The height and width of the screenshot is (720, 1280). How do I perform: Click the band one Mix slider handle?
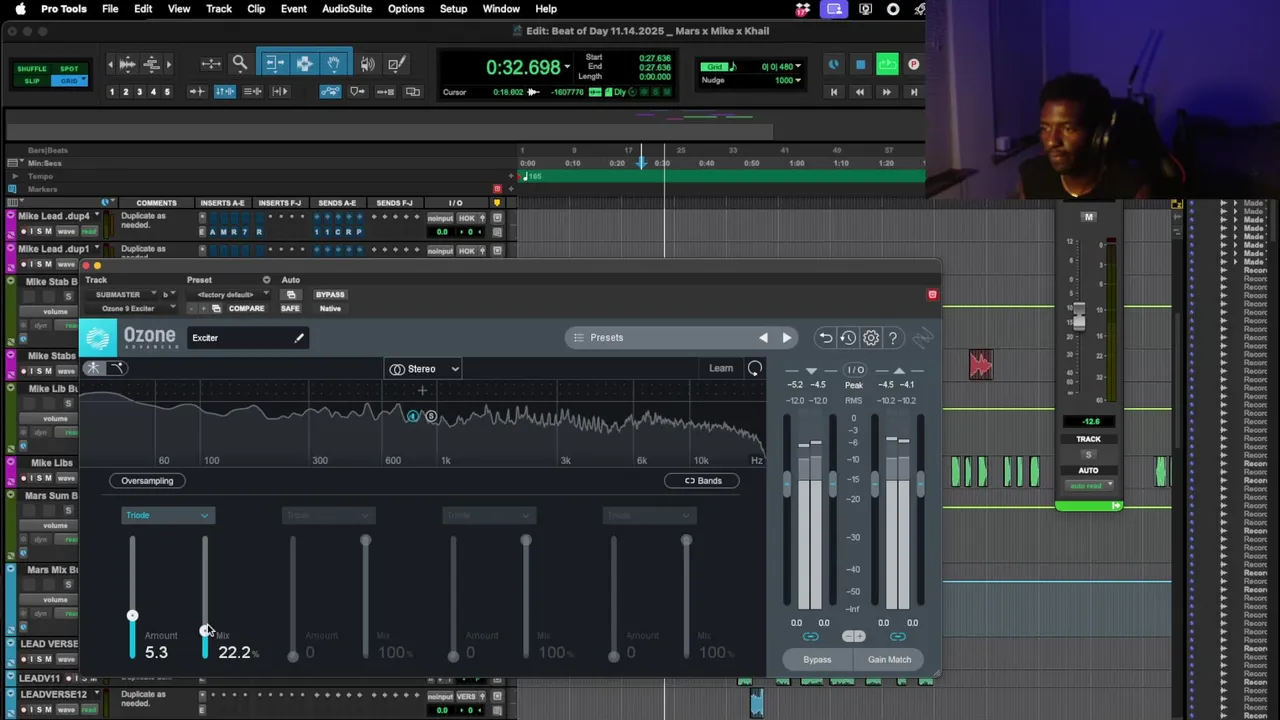(x=205, y=632)
